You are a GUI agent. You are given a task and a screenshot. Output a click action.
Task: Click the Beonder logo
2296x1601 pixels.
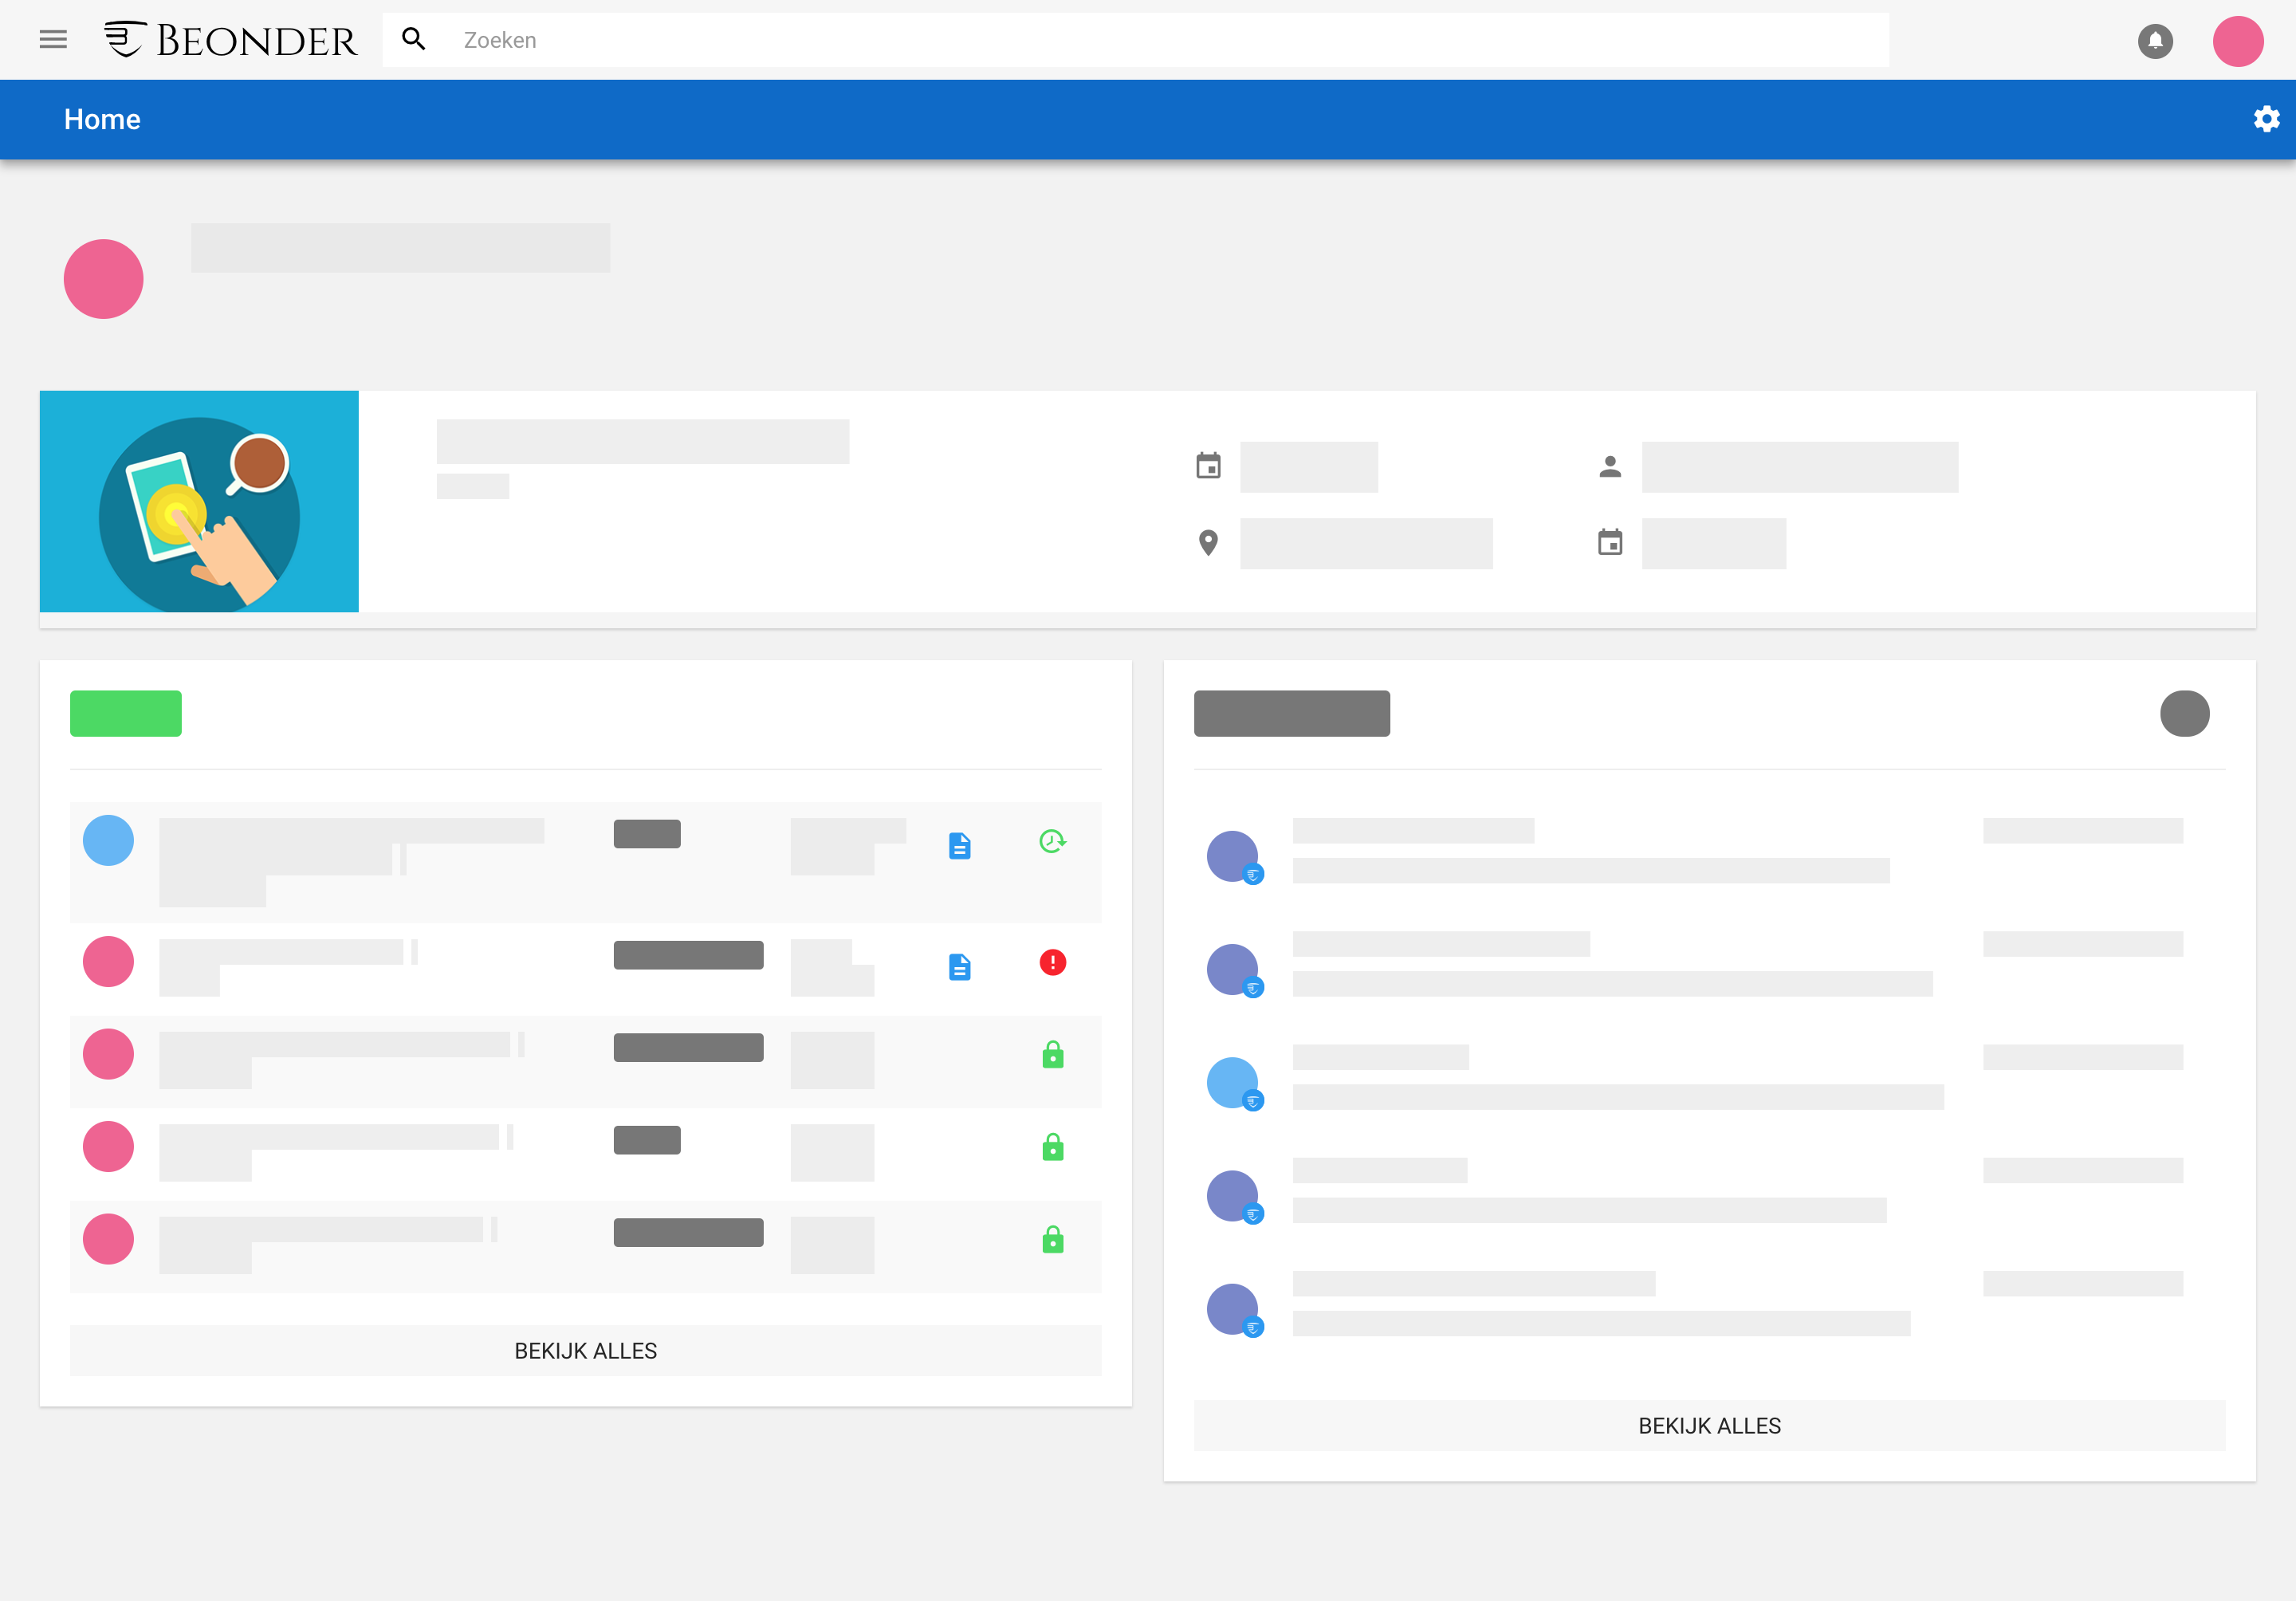(231, 40)
